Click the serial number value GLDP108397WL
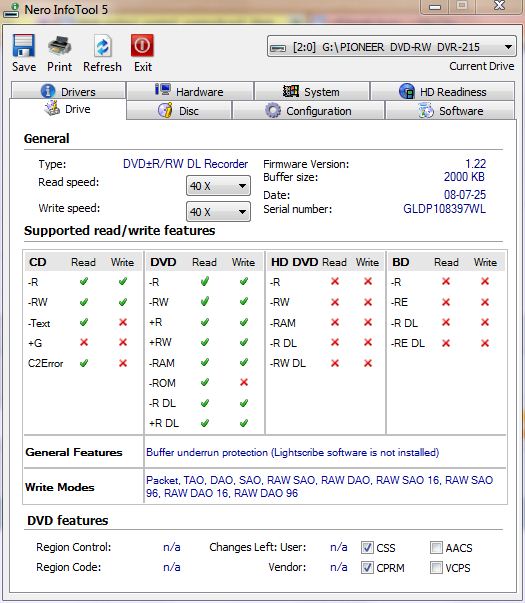Viewport: 525px width, 603px height. pyautogui.click(x=444, y=209)
